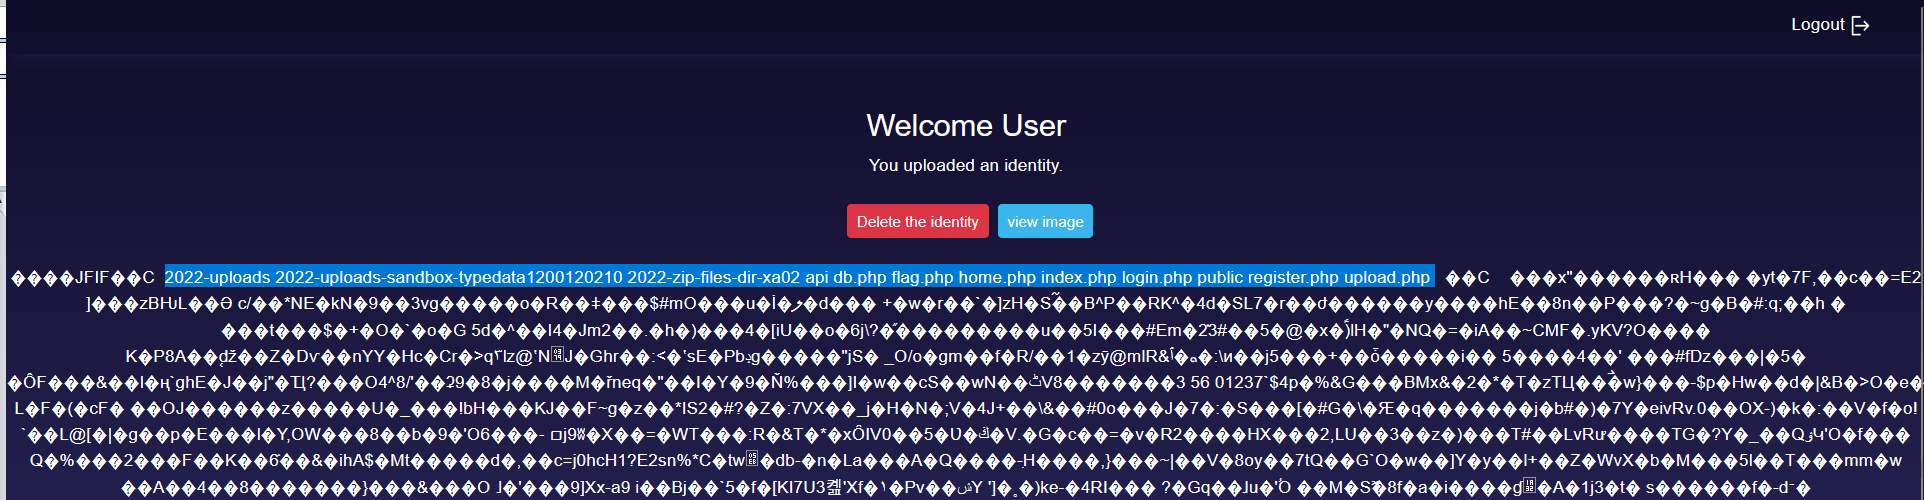
Task: Click the highlighted word index.php
Action: (1078, 278)
